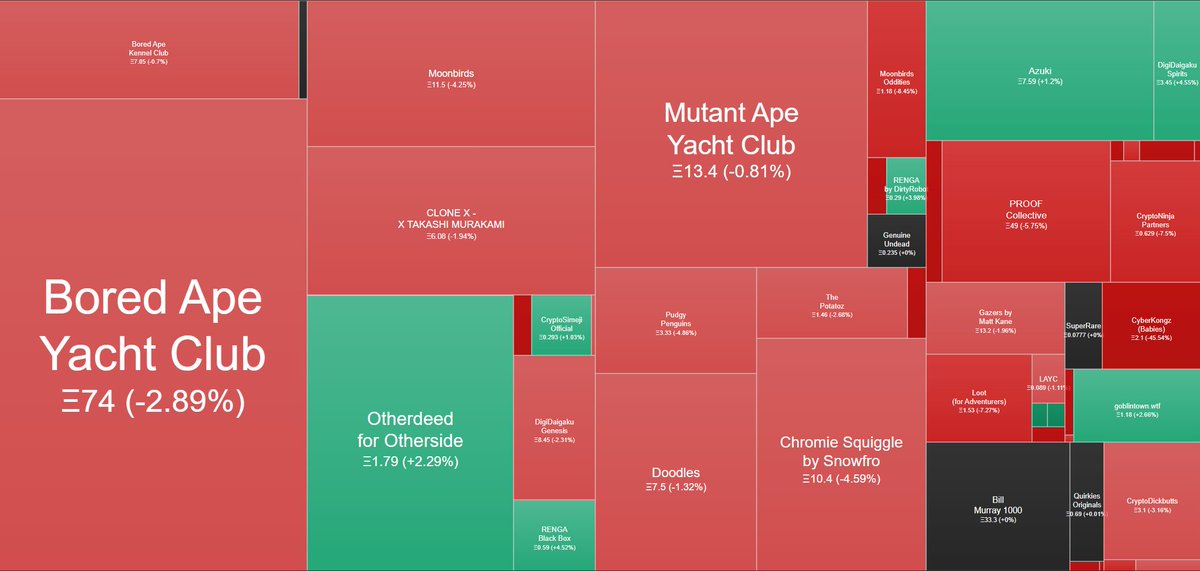The width and height of the screenshot is (1200, 571).
Task: Open the Bored Ape Kennel Club tile
Action: 149,50
